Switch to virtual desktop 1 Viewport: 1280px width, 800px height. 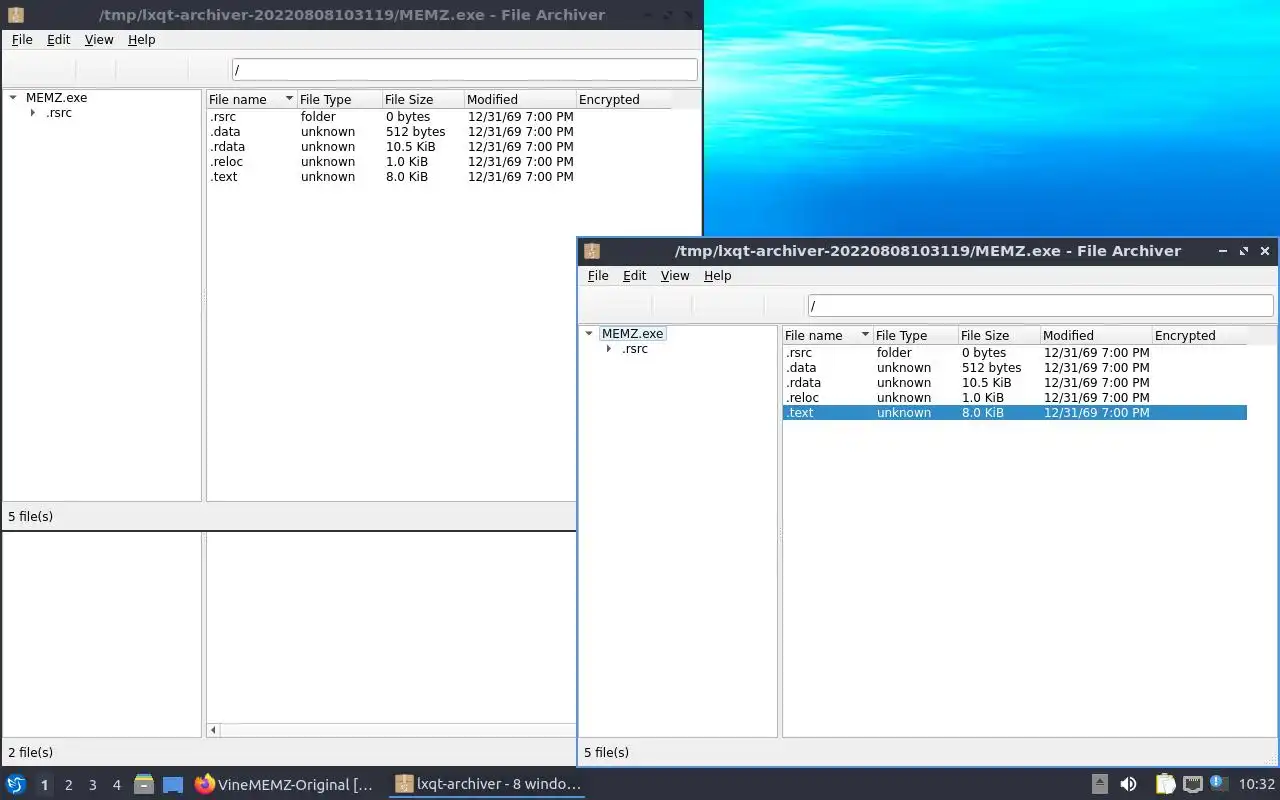44,785
